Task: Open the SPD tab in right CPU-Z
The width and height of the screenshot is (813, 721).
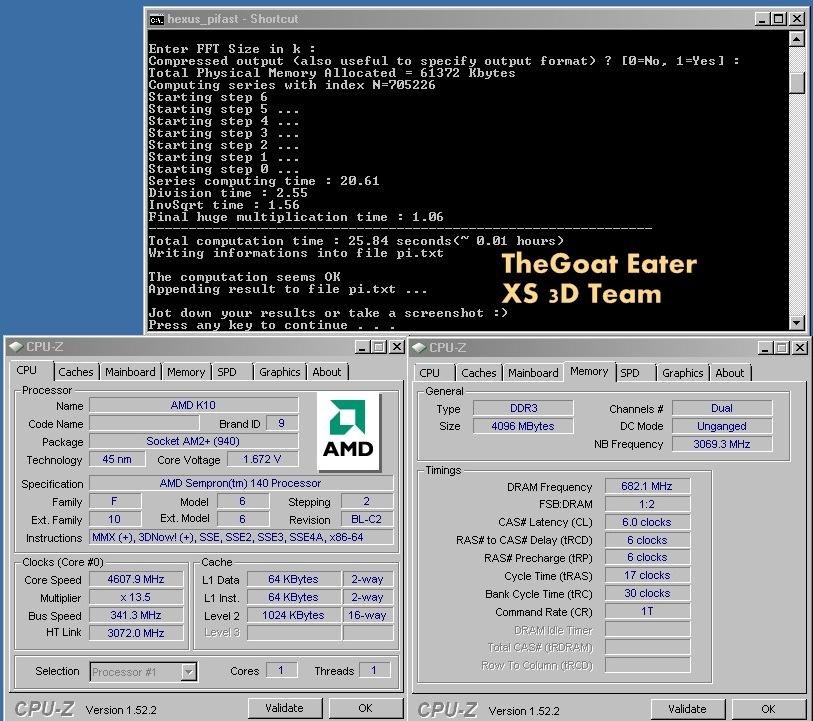Action: [x=629, y=373]
